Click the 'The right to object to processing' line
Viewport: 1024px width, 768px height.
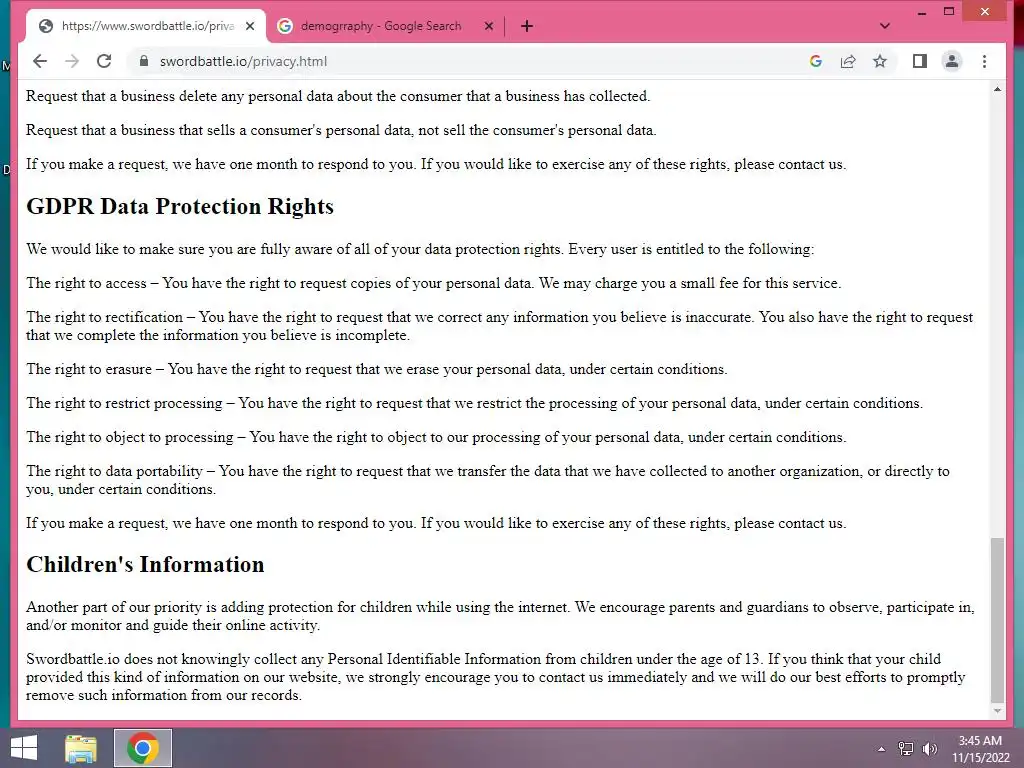tap(436, 437)
